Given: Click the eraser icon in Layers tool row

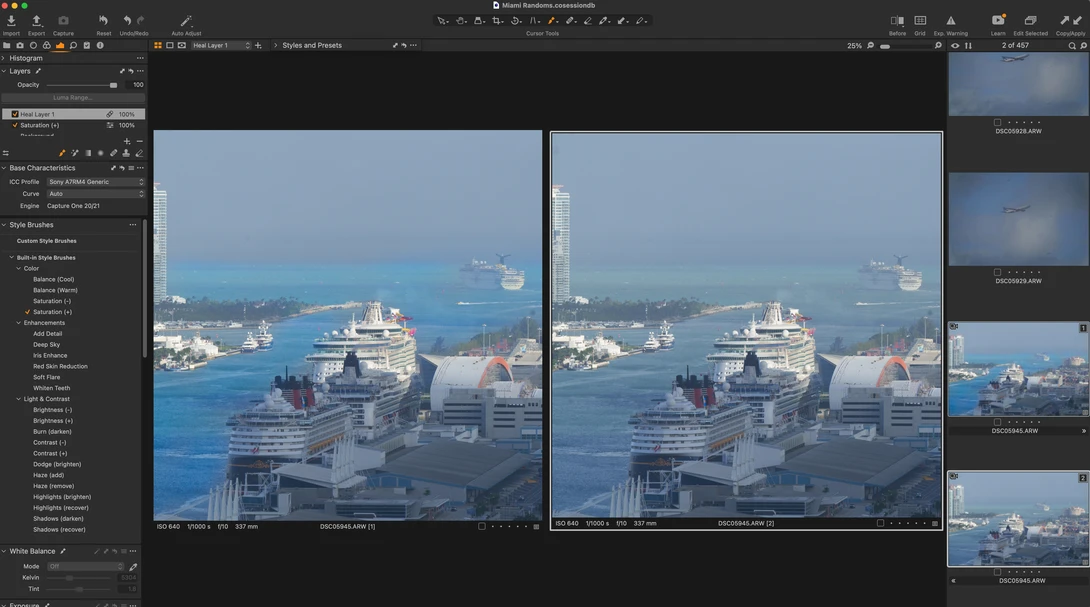Looking at the screenshot, I should pyautogui.click(x=139, y=153).
